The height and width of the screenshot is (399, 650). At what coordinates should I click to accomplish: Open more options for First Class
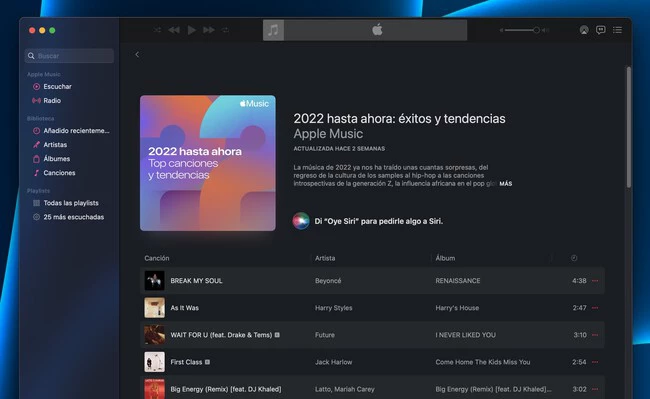pyautogui.click(x=595, y=362)
